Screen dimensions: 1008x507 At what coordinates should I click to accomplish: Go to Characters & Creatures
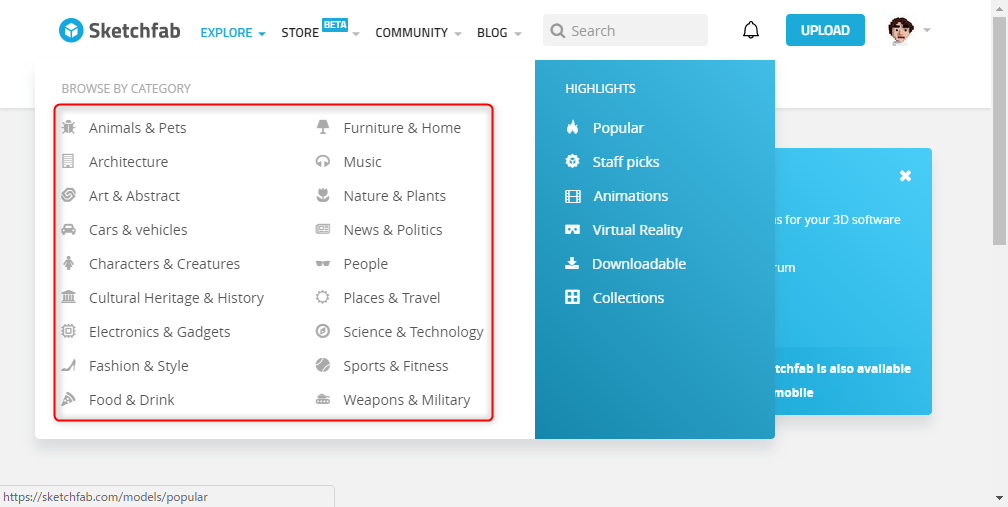pyautogui.click(x=165, y=264)
